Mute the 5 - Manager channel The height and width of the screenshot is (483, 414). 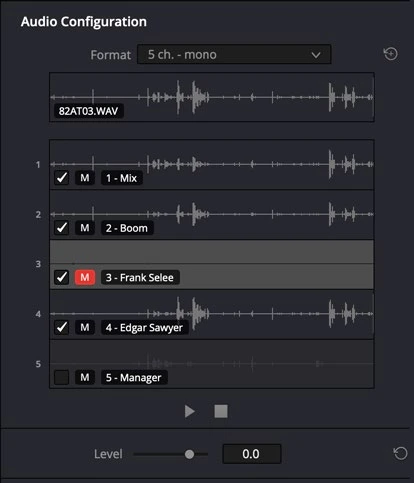pos(85,377)
